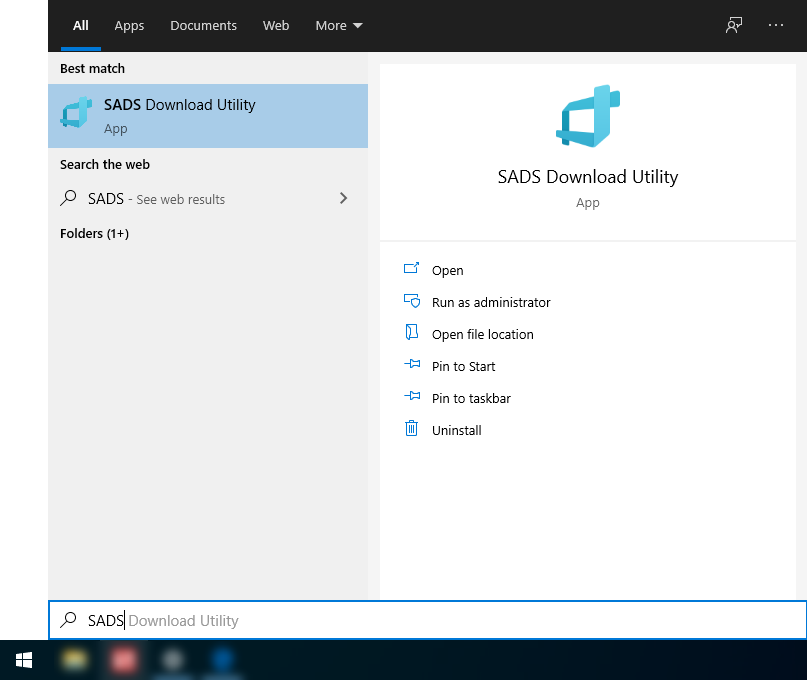Click the Best match heading

92,68
